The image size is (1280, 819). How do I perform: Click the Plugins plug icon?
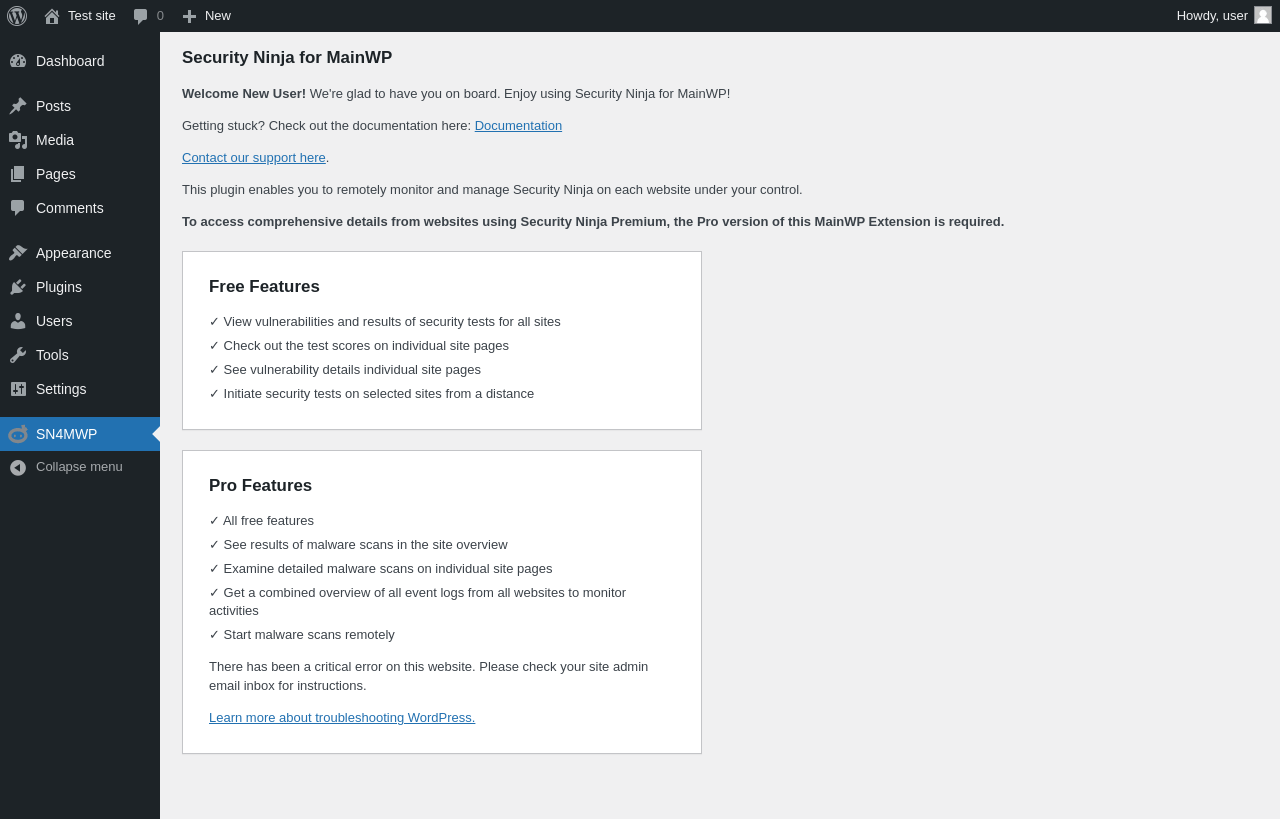18,287
